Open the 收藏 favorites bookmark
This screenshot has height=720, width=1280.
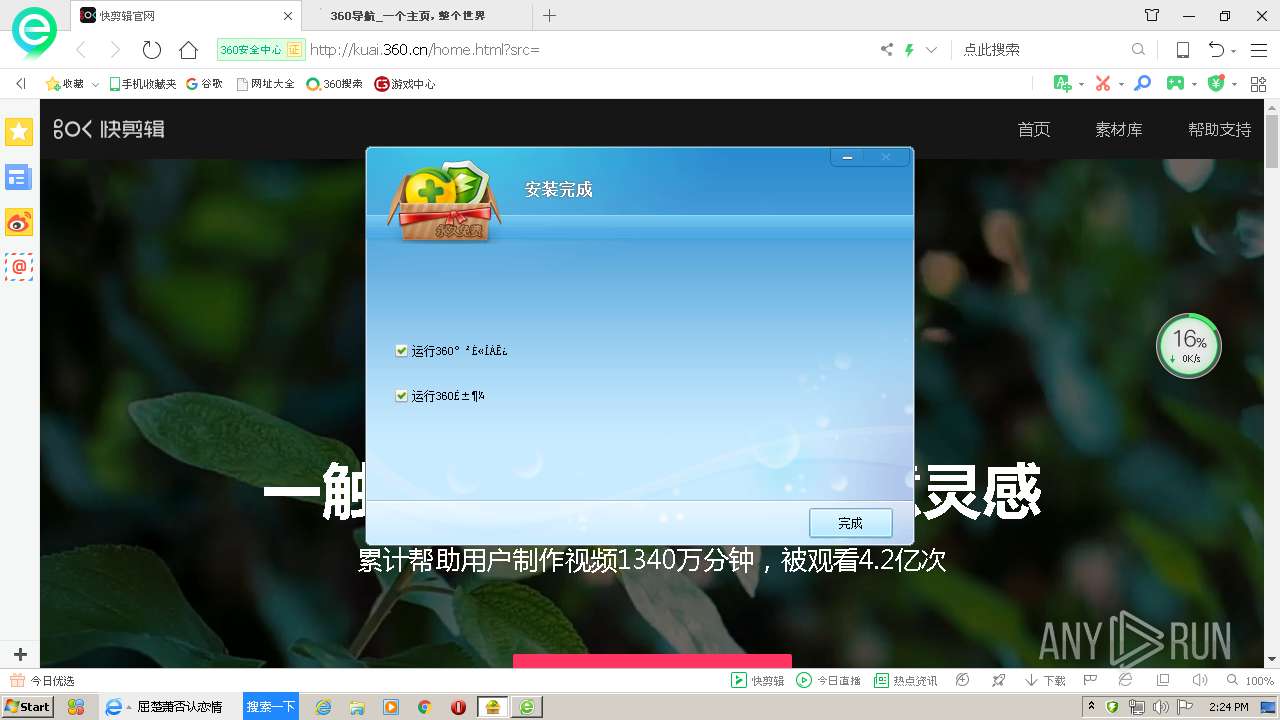(x=65, y=84)
